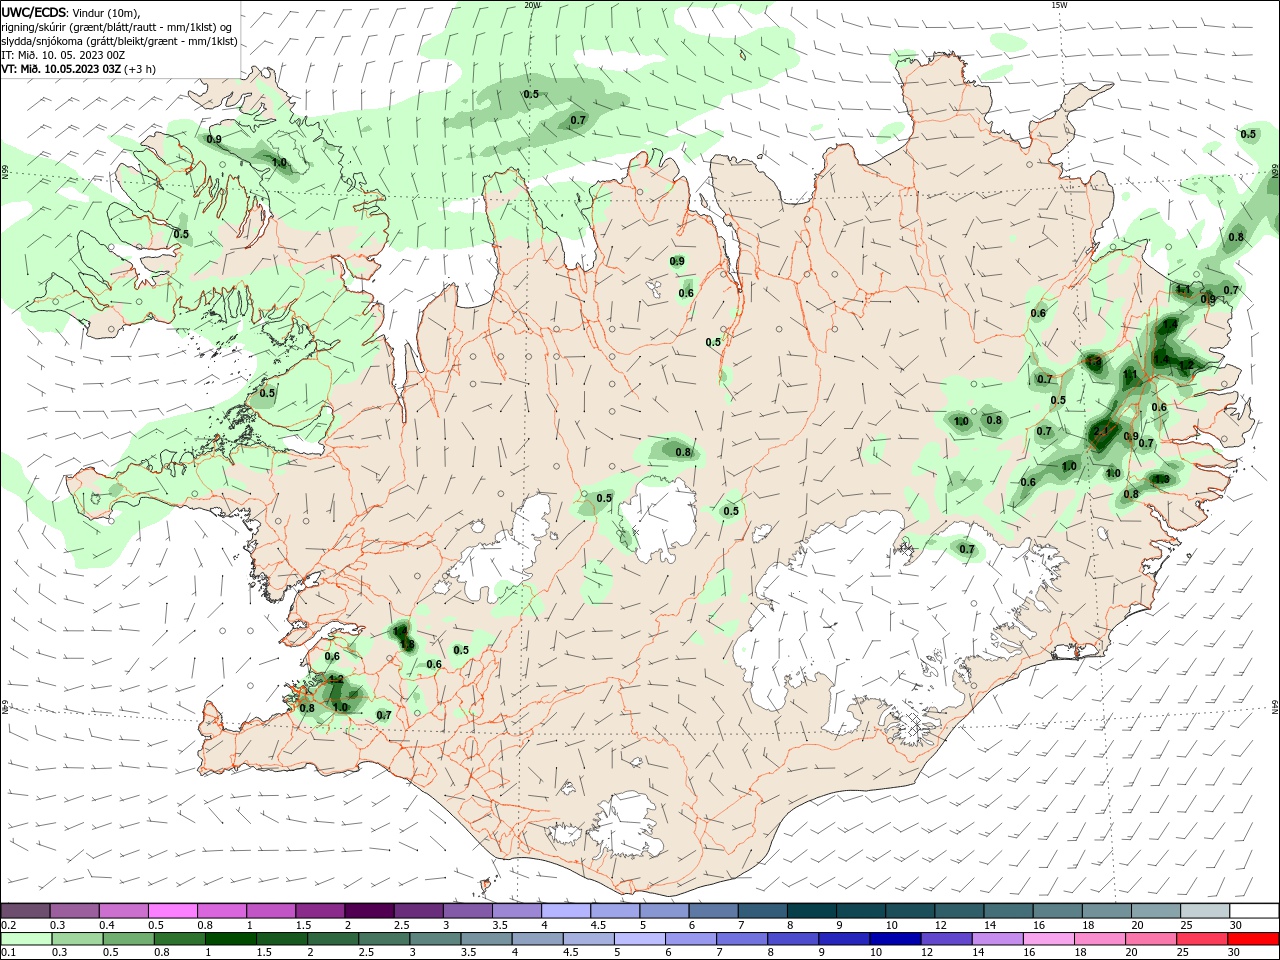Viewport: 1280px width, 960px height.
Task: Click the "0.5" value in northern offshore rain band
Action: pos(531,94)
